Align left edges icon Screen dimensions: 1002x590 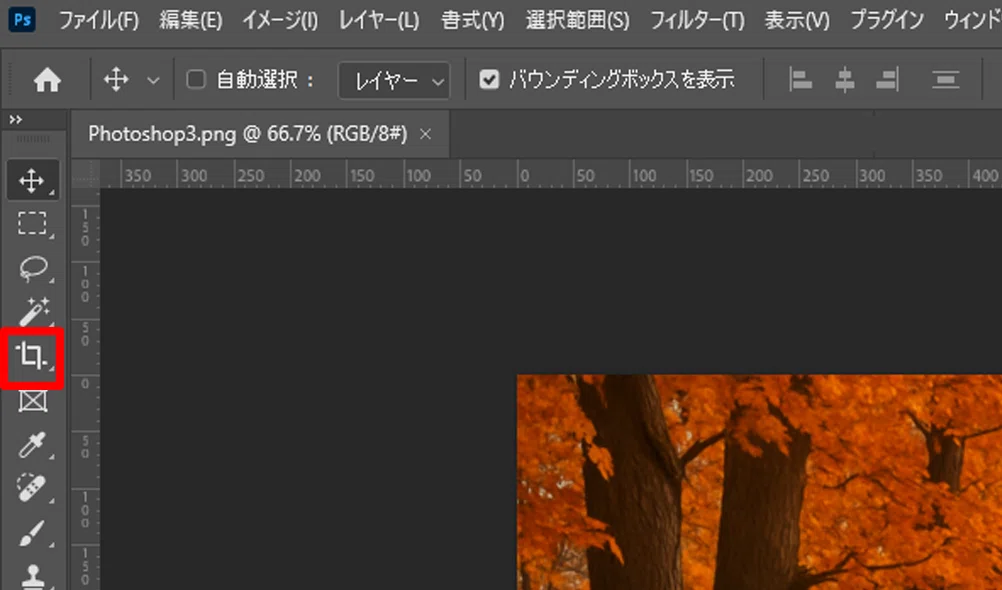click(800, 81)
